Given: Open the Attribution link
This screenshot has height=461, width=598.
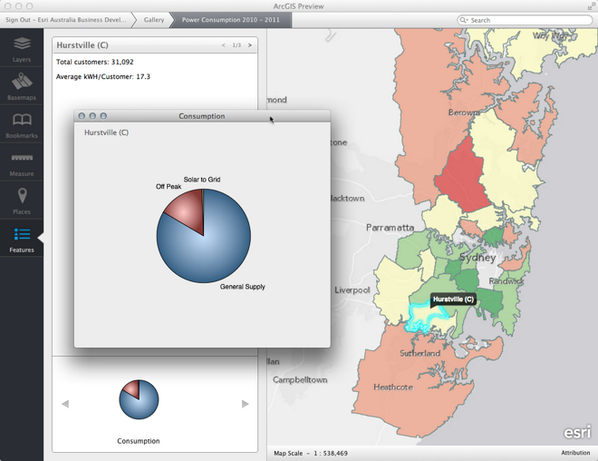Looking at the screenshot, I should [x=575, y=453].
